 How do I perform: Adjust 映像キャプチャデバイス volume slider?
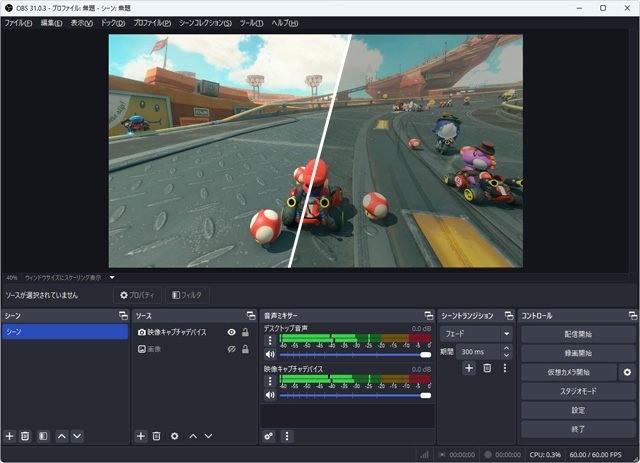pos(355,395)
